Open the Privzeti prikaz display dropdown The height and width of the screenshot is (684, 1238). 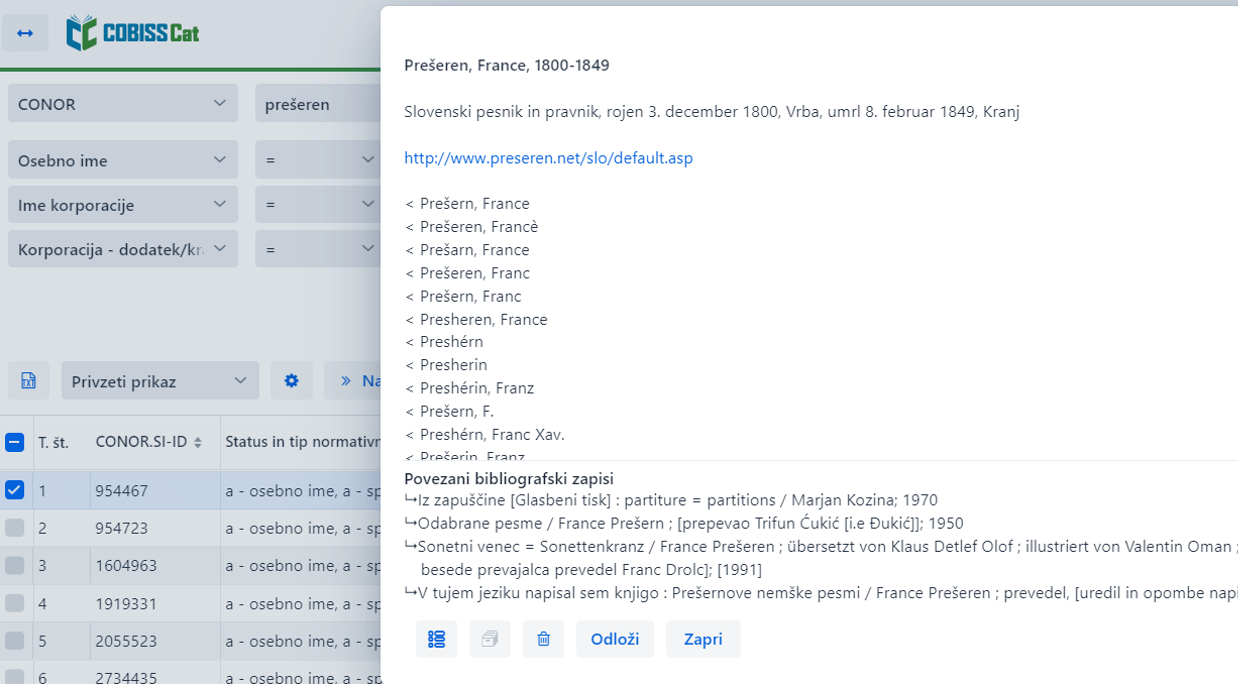coord(160,381)
